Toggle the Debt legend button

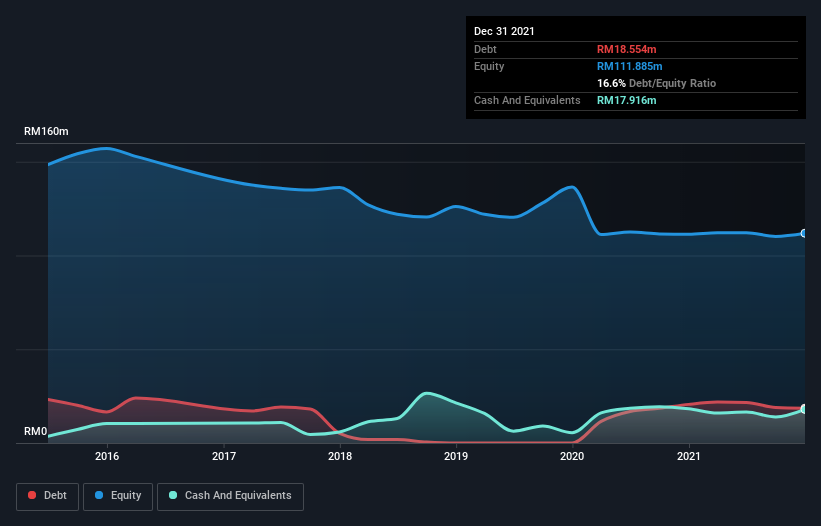click(x=47, y=496)
